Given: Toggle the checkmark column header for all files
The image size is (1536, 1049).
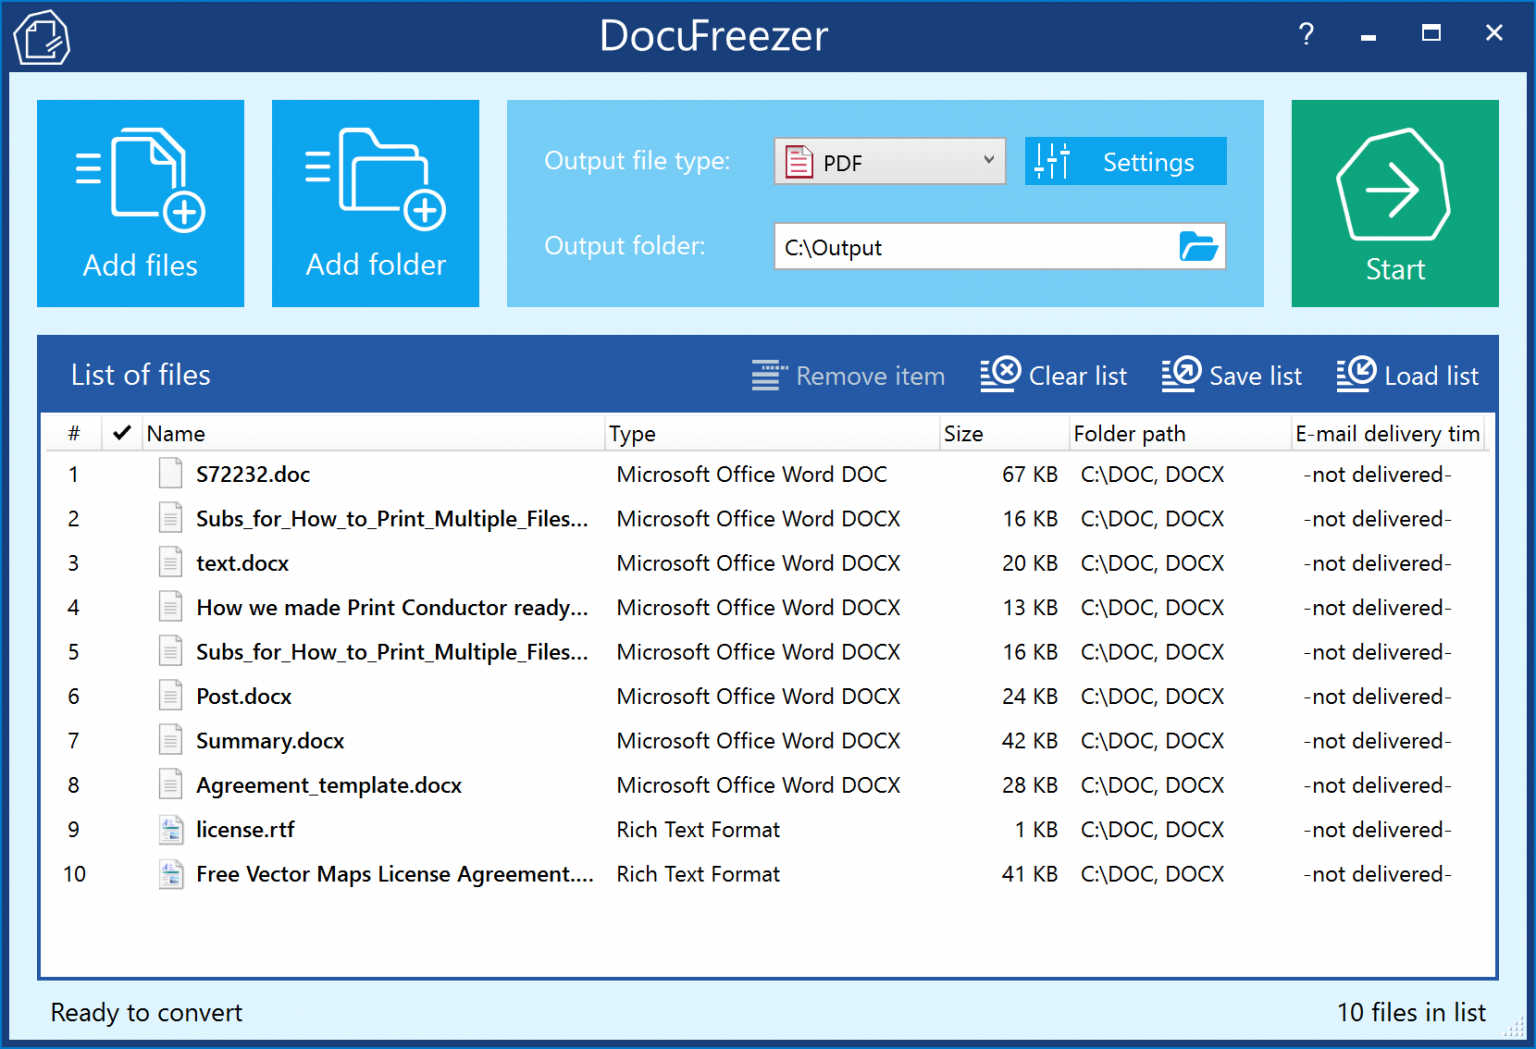Looking at the screenshot, I should pos(122,433).
